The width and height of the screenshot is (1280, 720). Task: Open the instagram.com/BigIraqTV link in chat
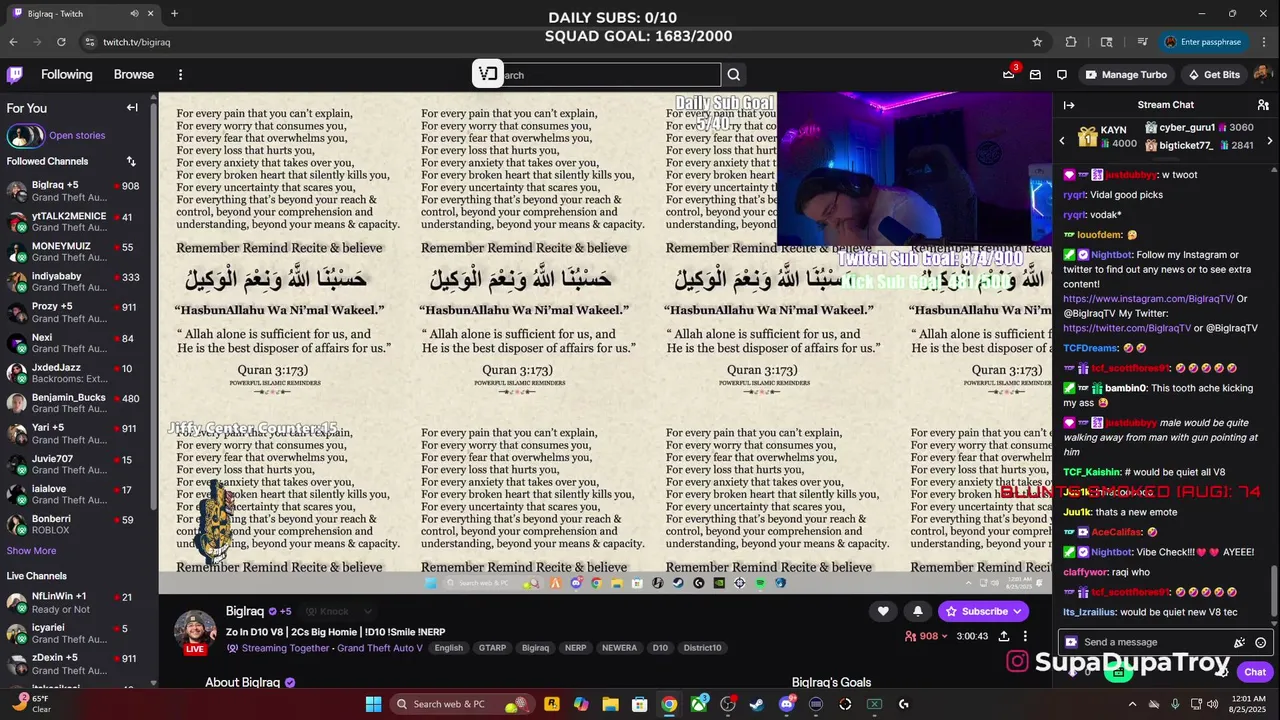tap(1148, 299)
